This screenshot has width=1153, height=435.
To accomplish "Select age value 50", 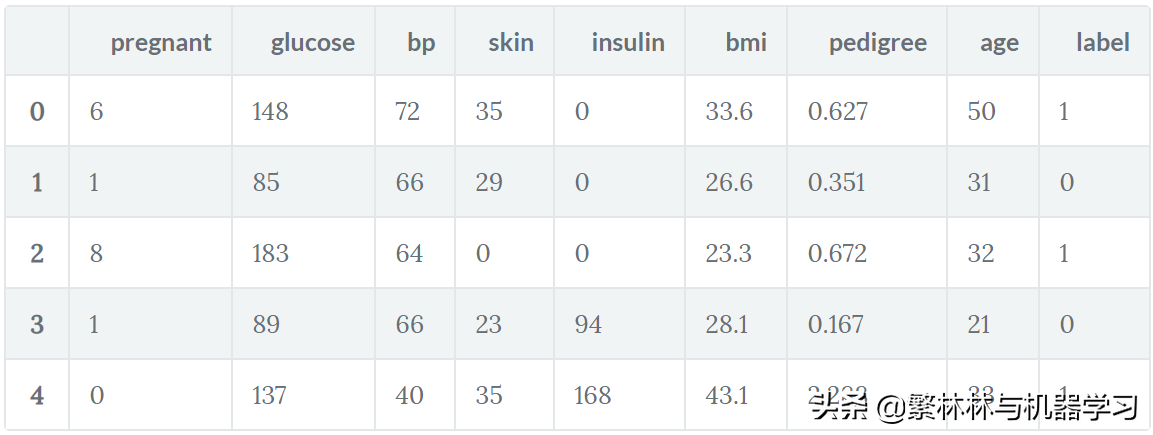I will click(x=982, y=112).
